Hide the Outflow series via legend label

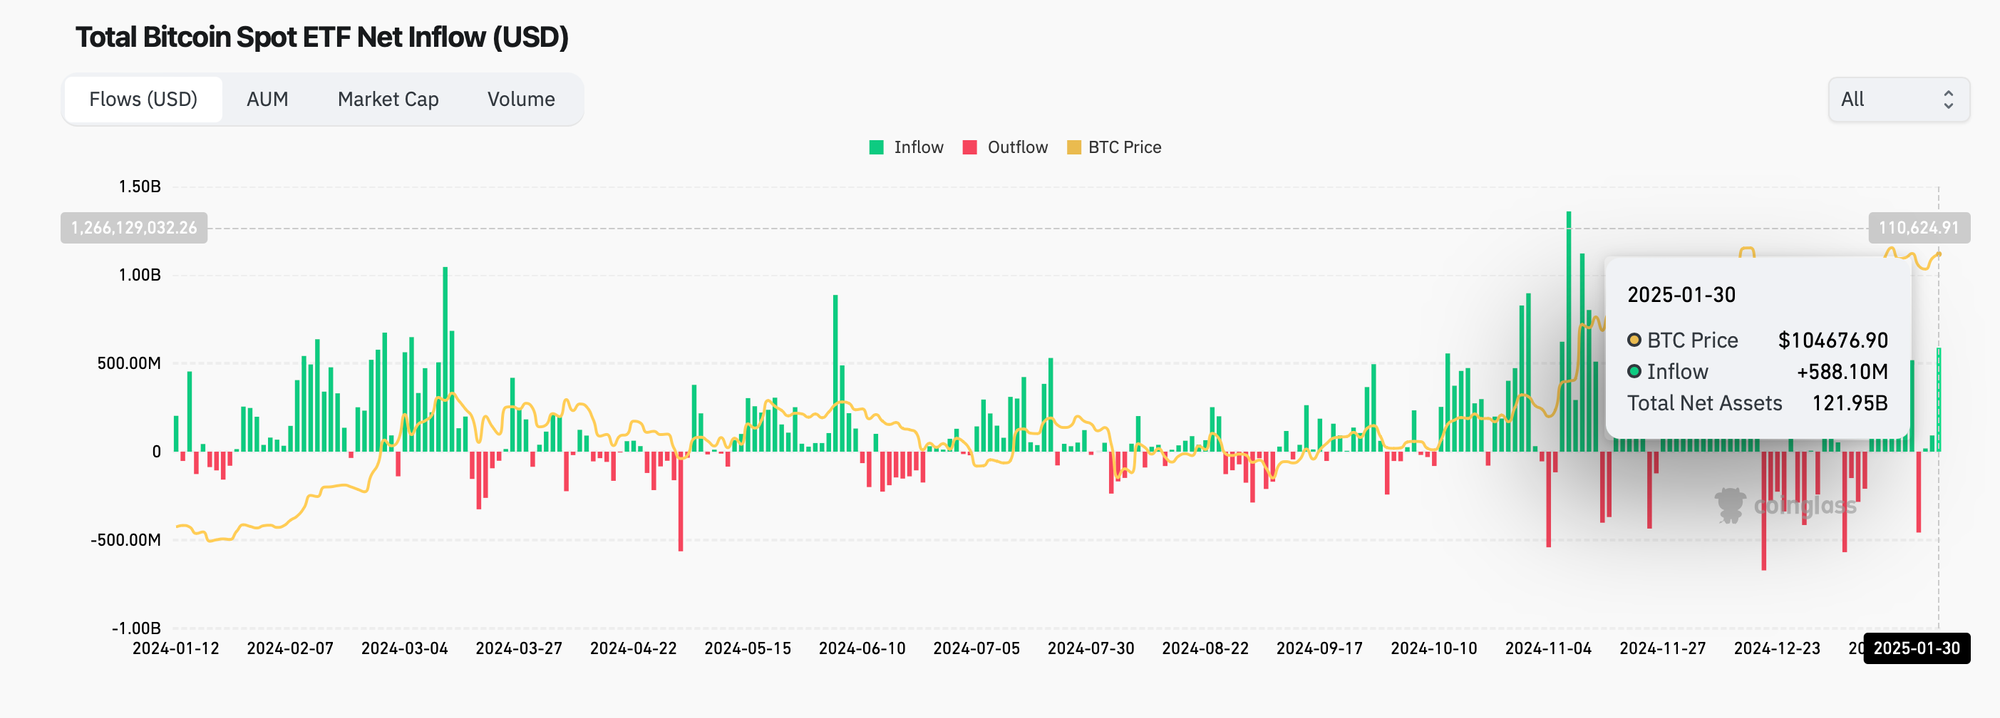(x=1017, y=147)
